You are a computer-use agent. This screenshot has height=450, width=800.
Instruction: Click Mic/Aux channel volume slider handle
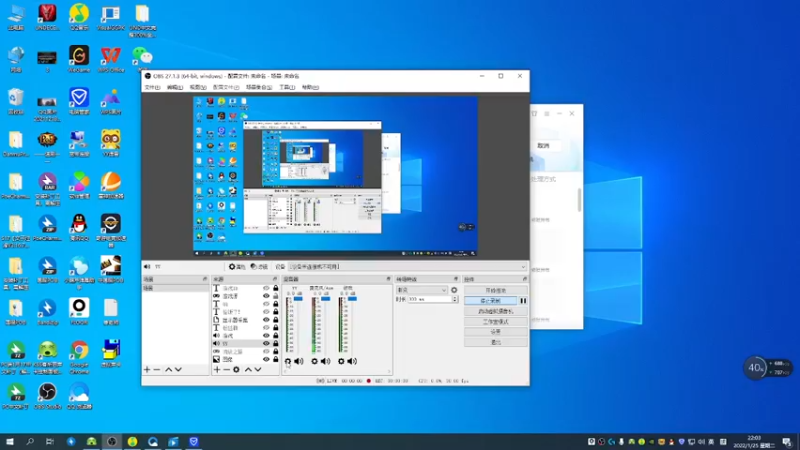(x=326, y=298)
